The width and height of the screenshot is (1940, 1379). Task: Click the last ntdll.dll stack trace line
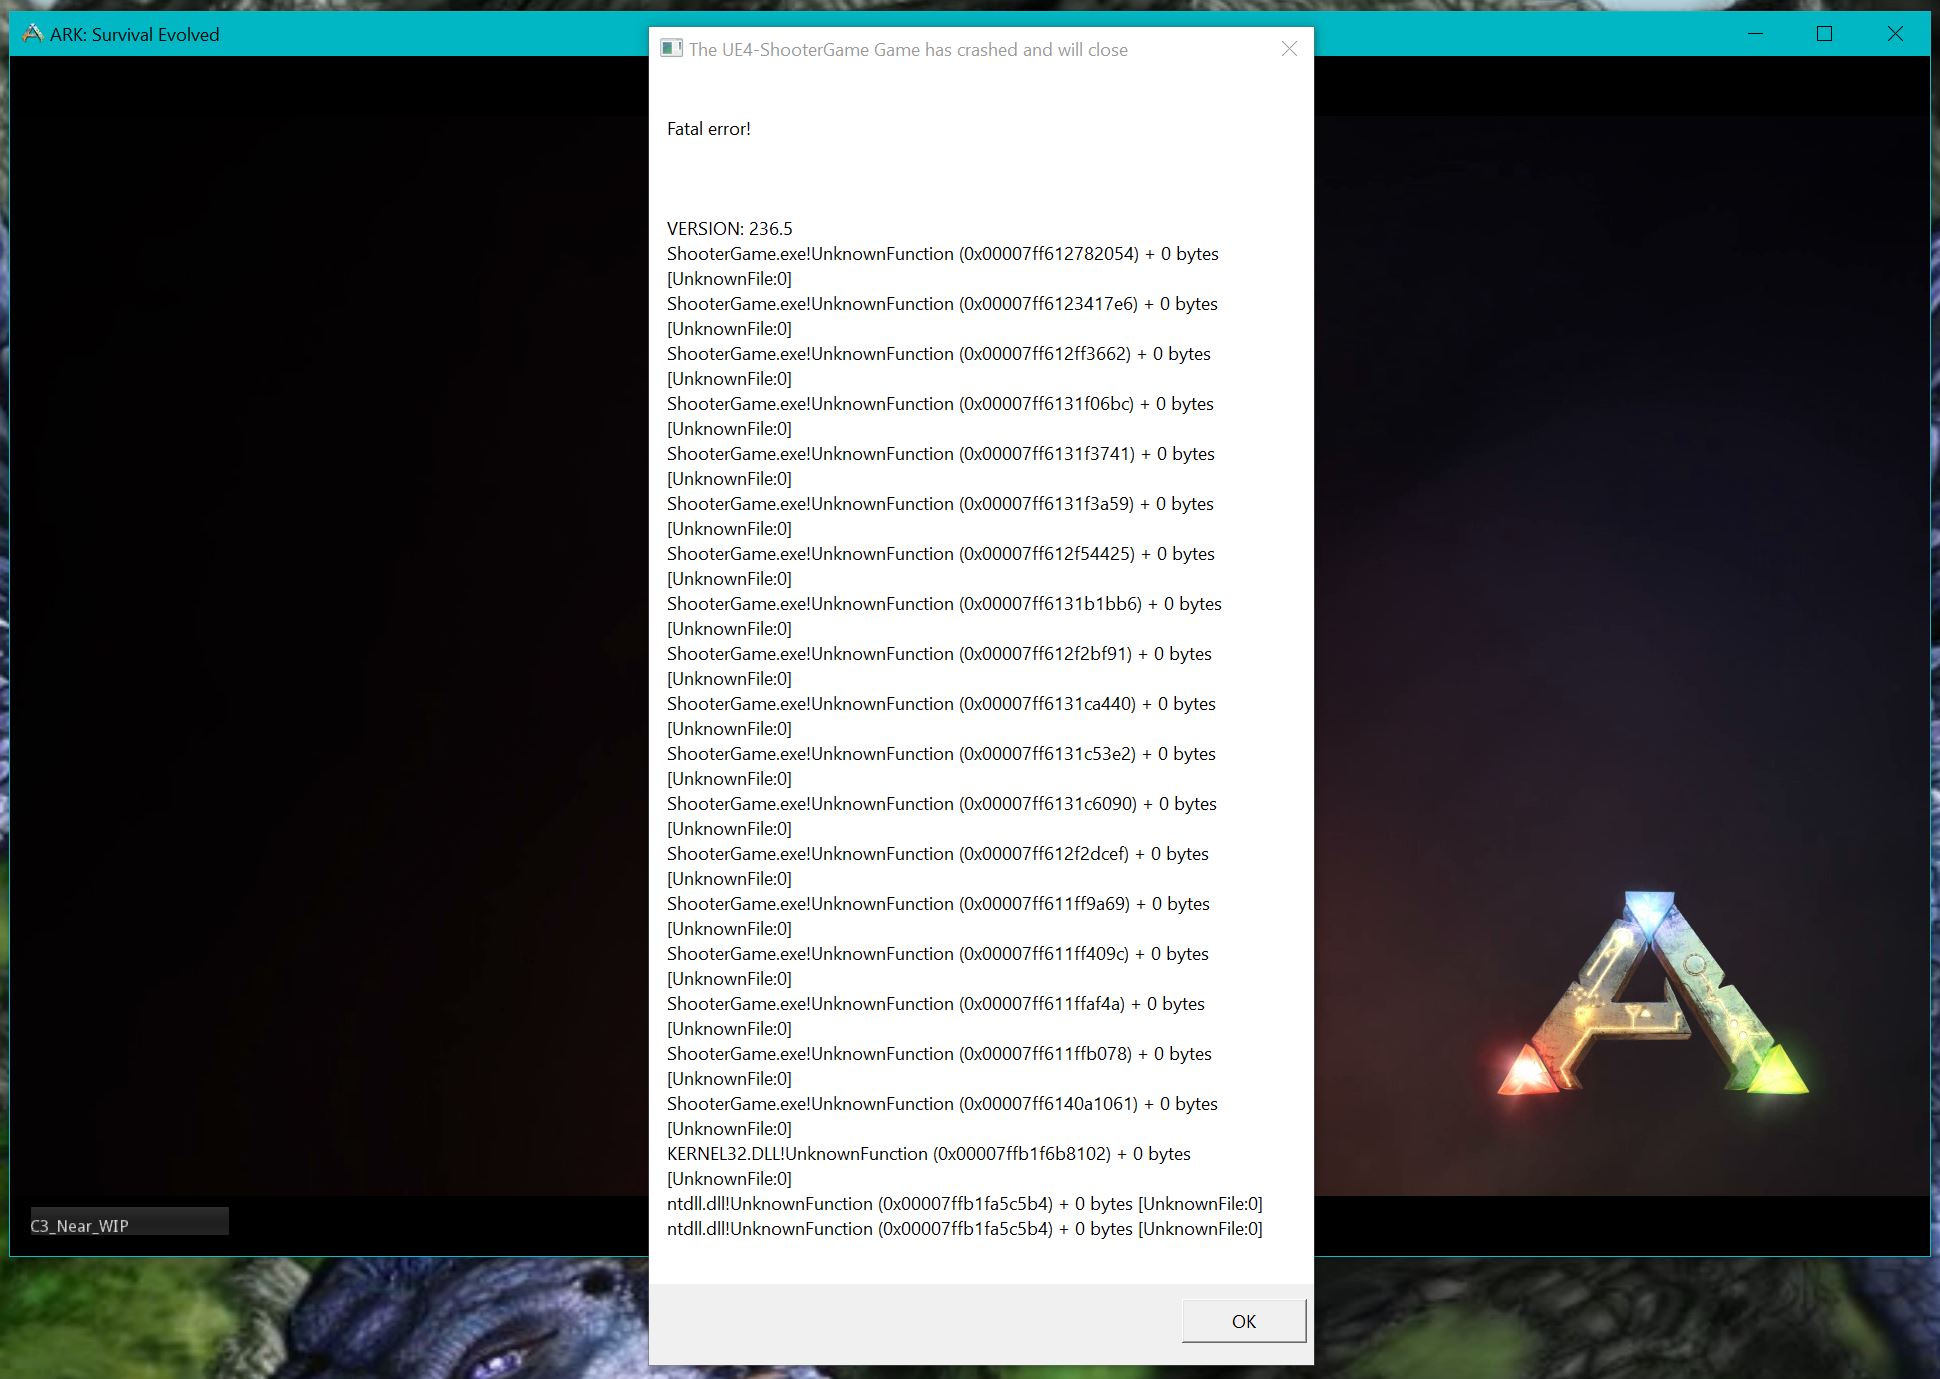point(964,1229)
